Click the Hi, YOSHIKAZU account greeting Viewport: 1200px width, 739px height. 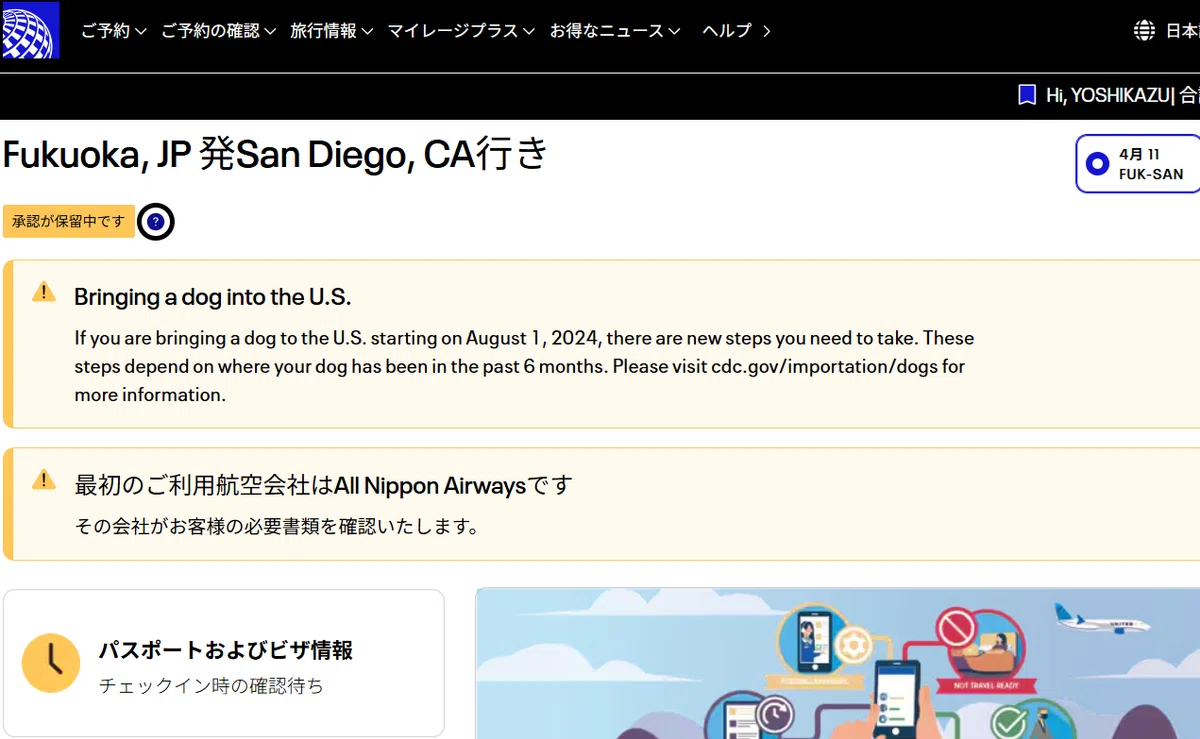coord(1108,95)
